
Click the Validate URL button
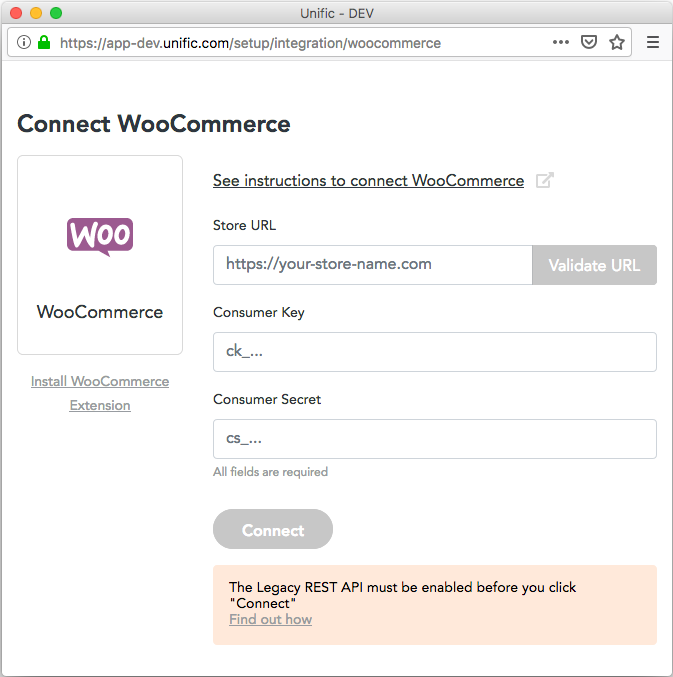[x=594, y=265]
